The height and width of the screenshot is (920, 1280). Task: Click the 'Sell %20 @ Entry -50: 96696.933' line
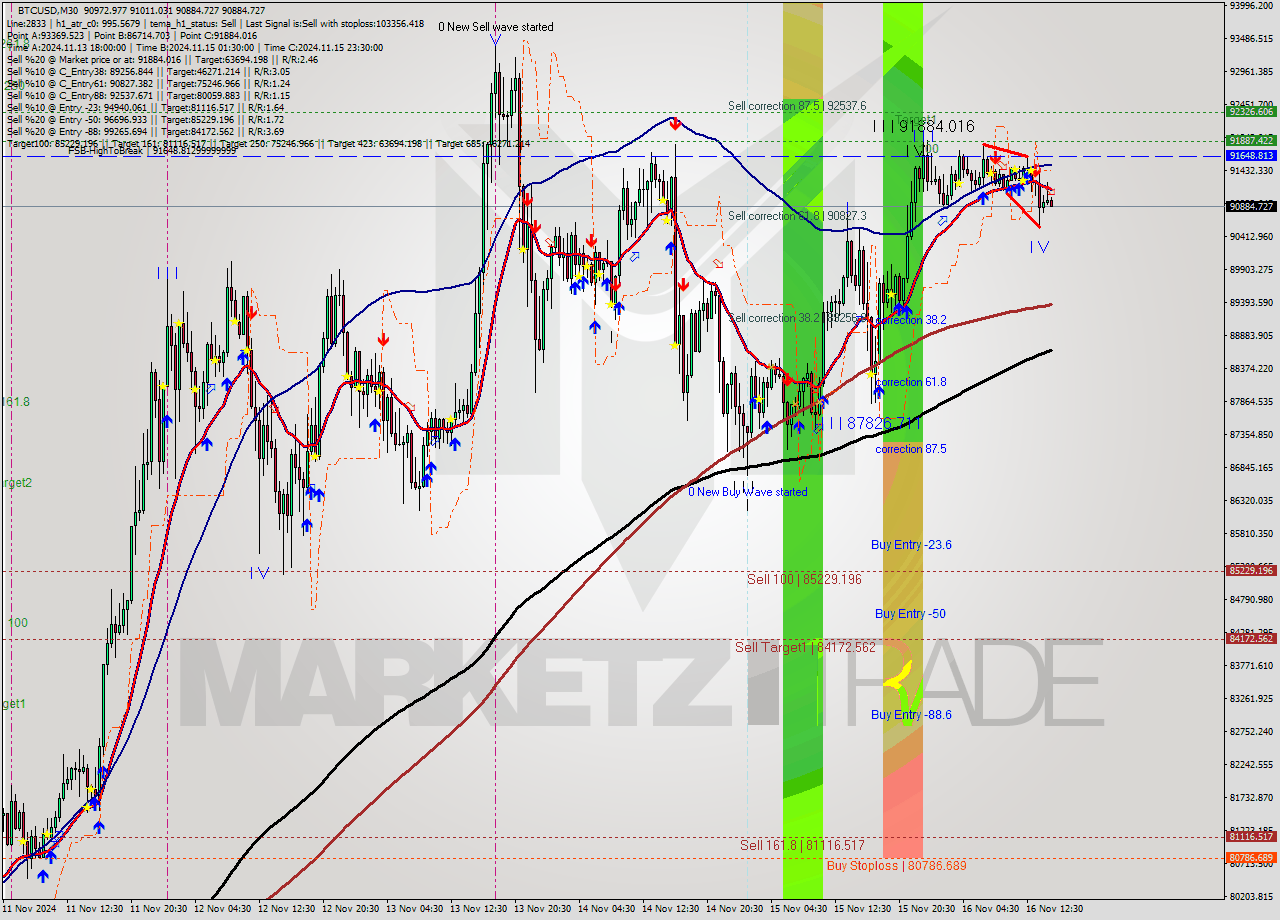coord(145,119)
